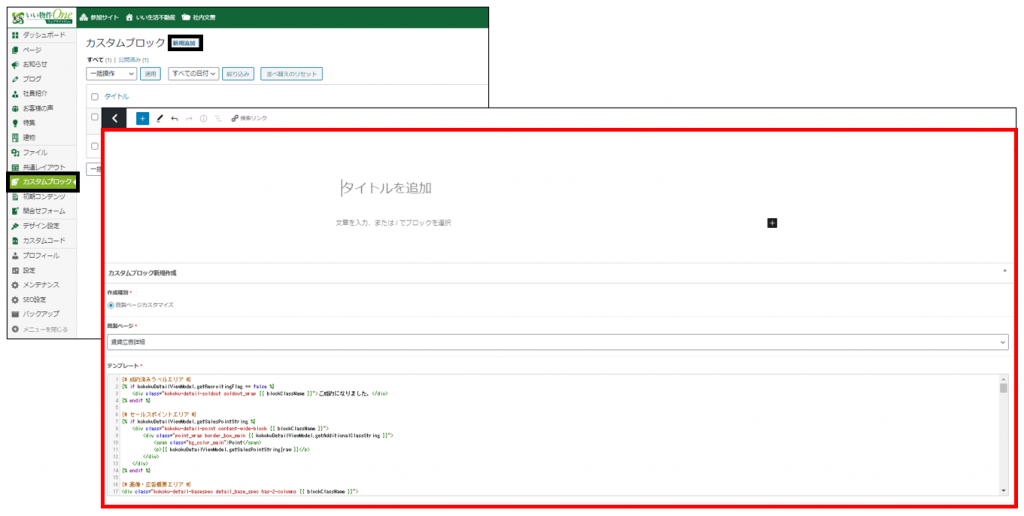This screenshot has height=516, width=1024.
Task: Open カスタムブロック in the sidebar menu
Action: [45, 182]
